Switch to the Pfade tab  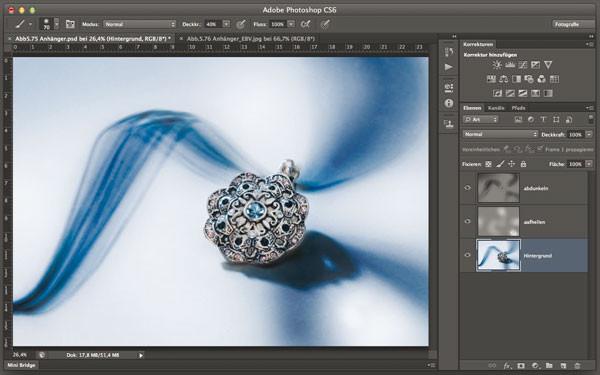coord(518,108)
